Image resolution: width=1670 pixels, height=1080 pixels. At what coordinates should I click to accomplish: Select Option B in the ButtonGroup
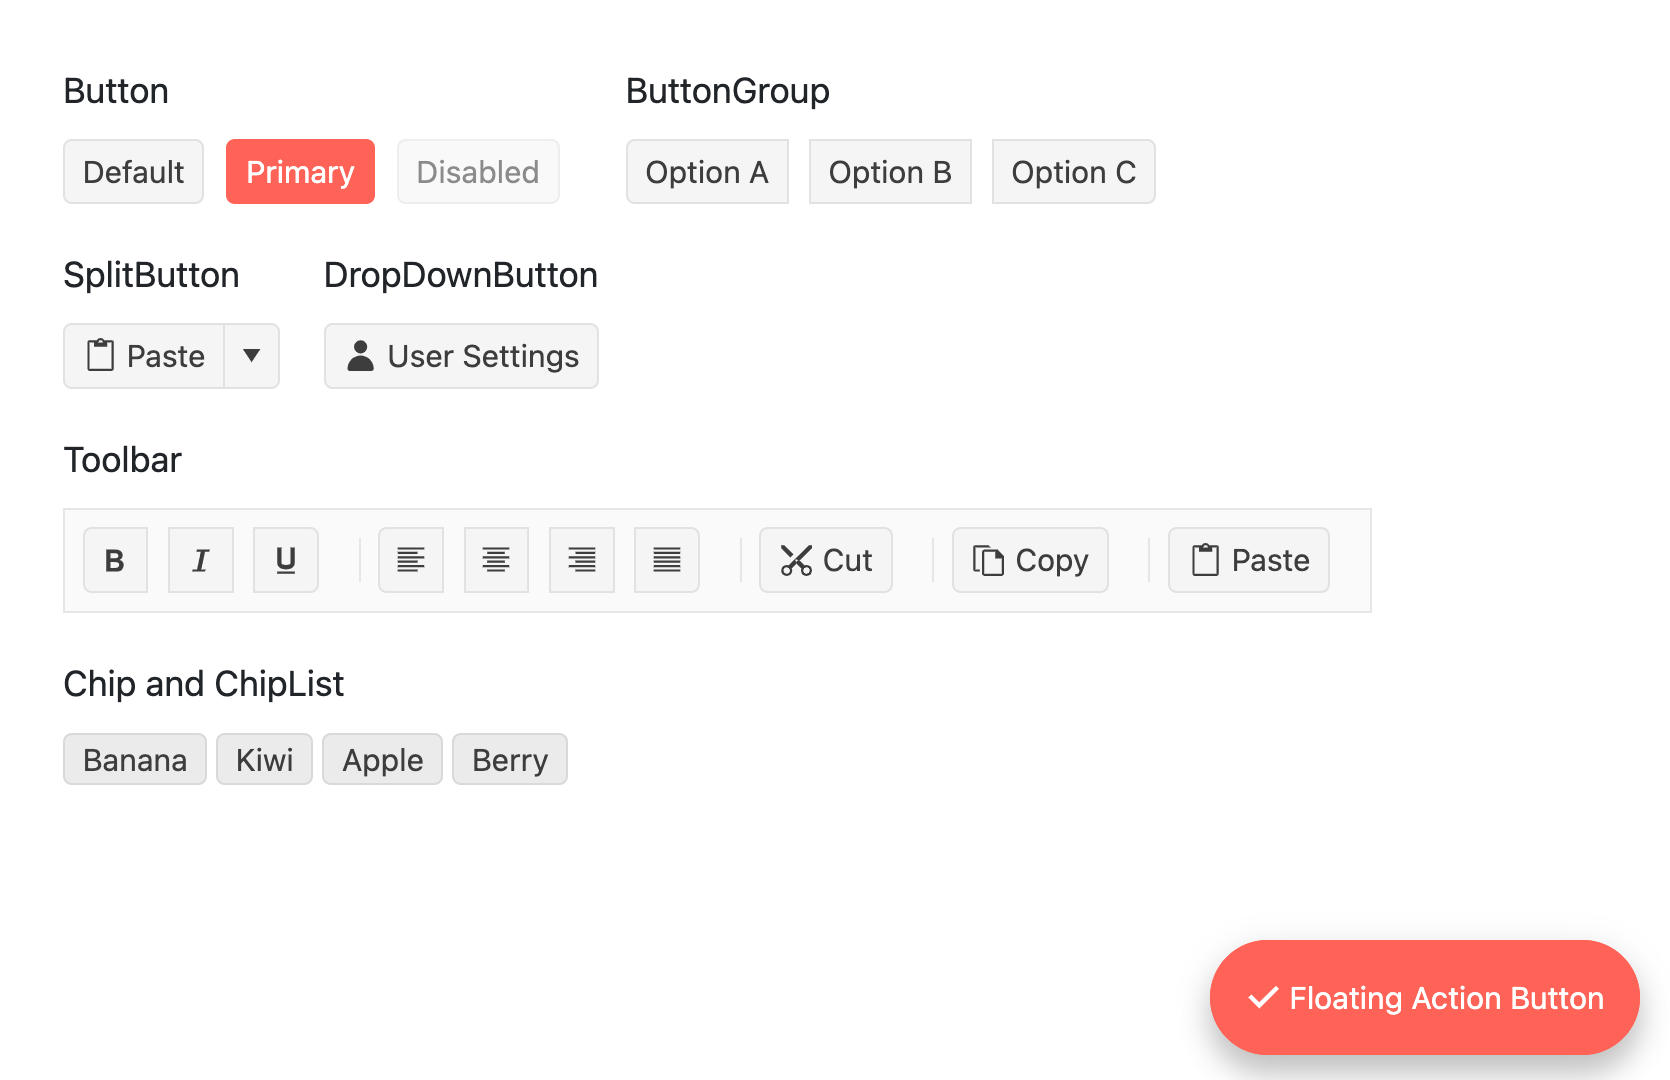(x=890, y=171)
